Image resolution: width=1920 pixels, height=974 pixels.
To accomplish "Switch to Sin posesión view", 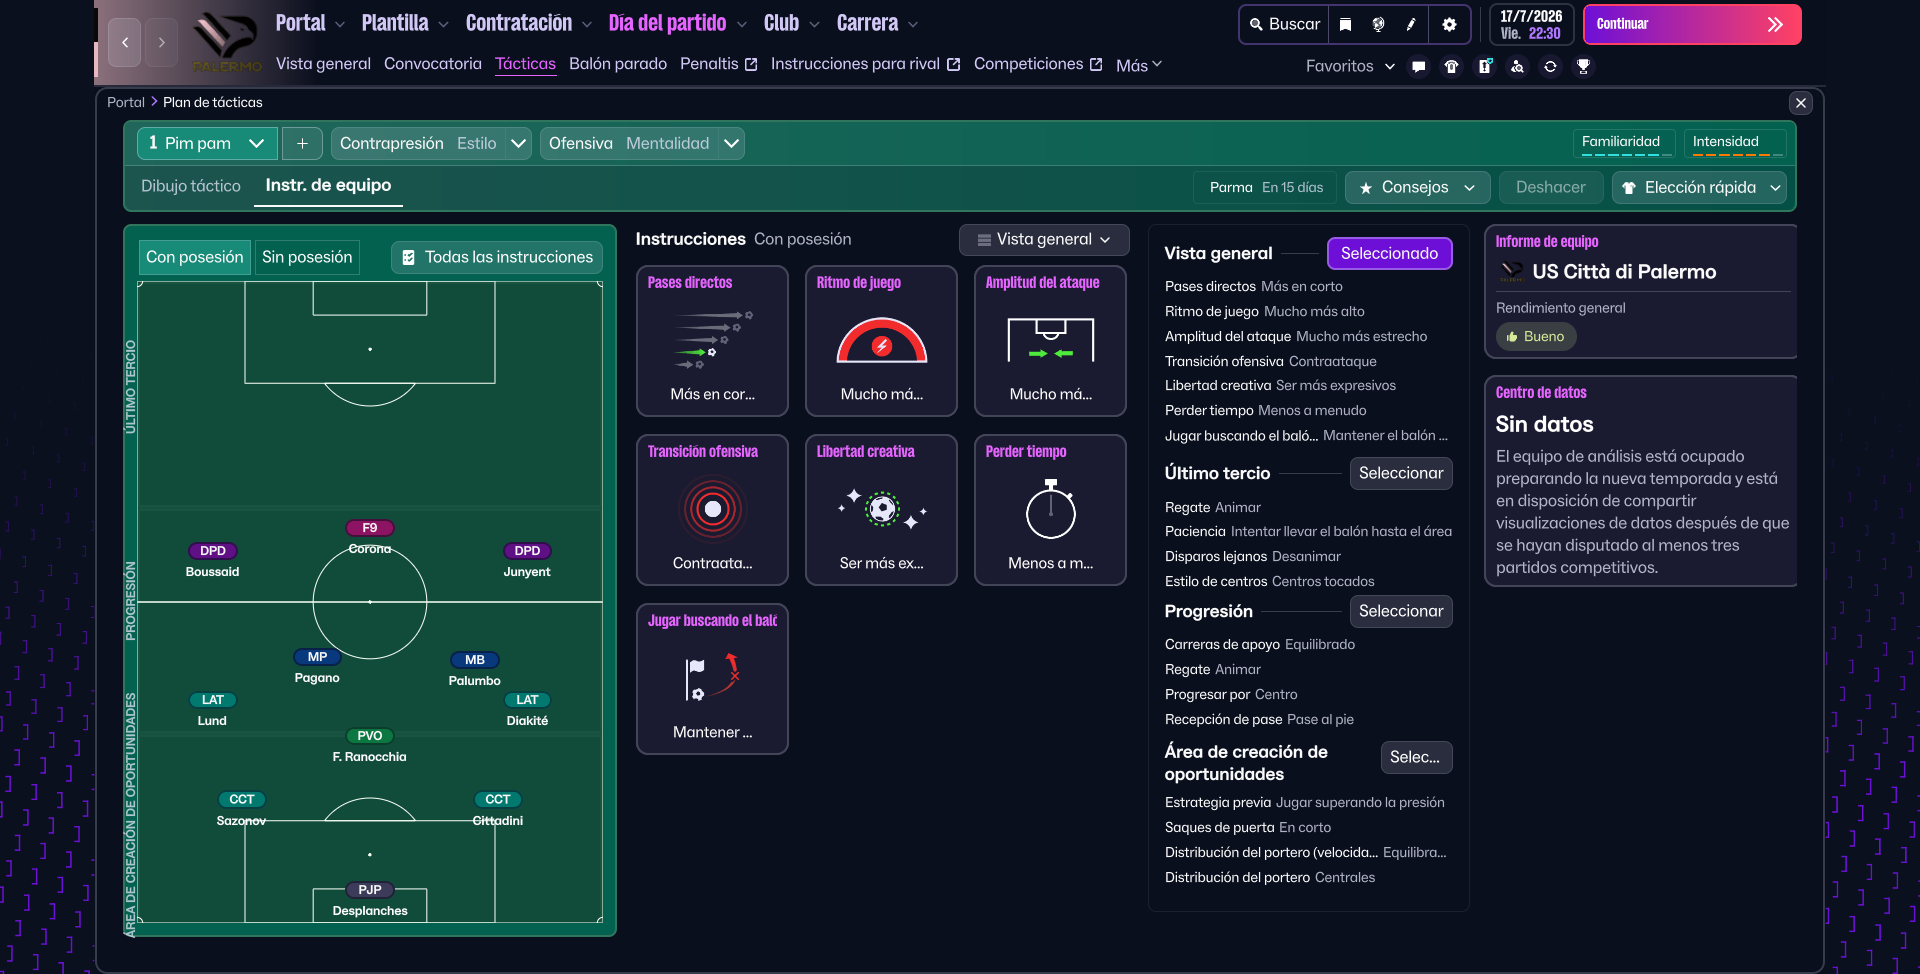I will click(307, 258).
